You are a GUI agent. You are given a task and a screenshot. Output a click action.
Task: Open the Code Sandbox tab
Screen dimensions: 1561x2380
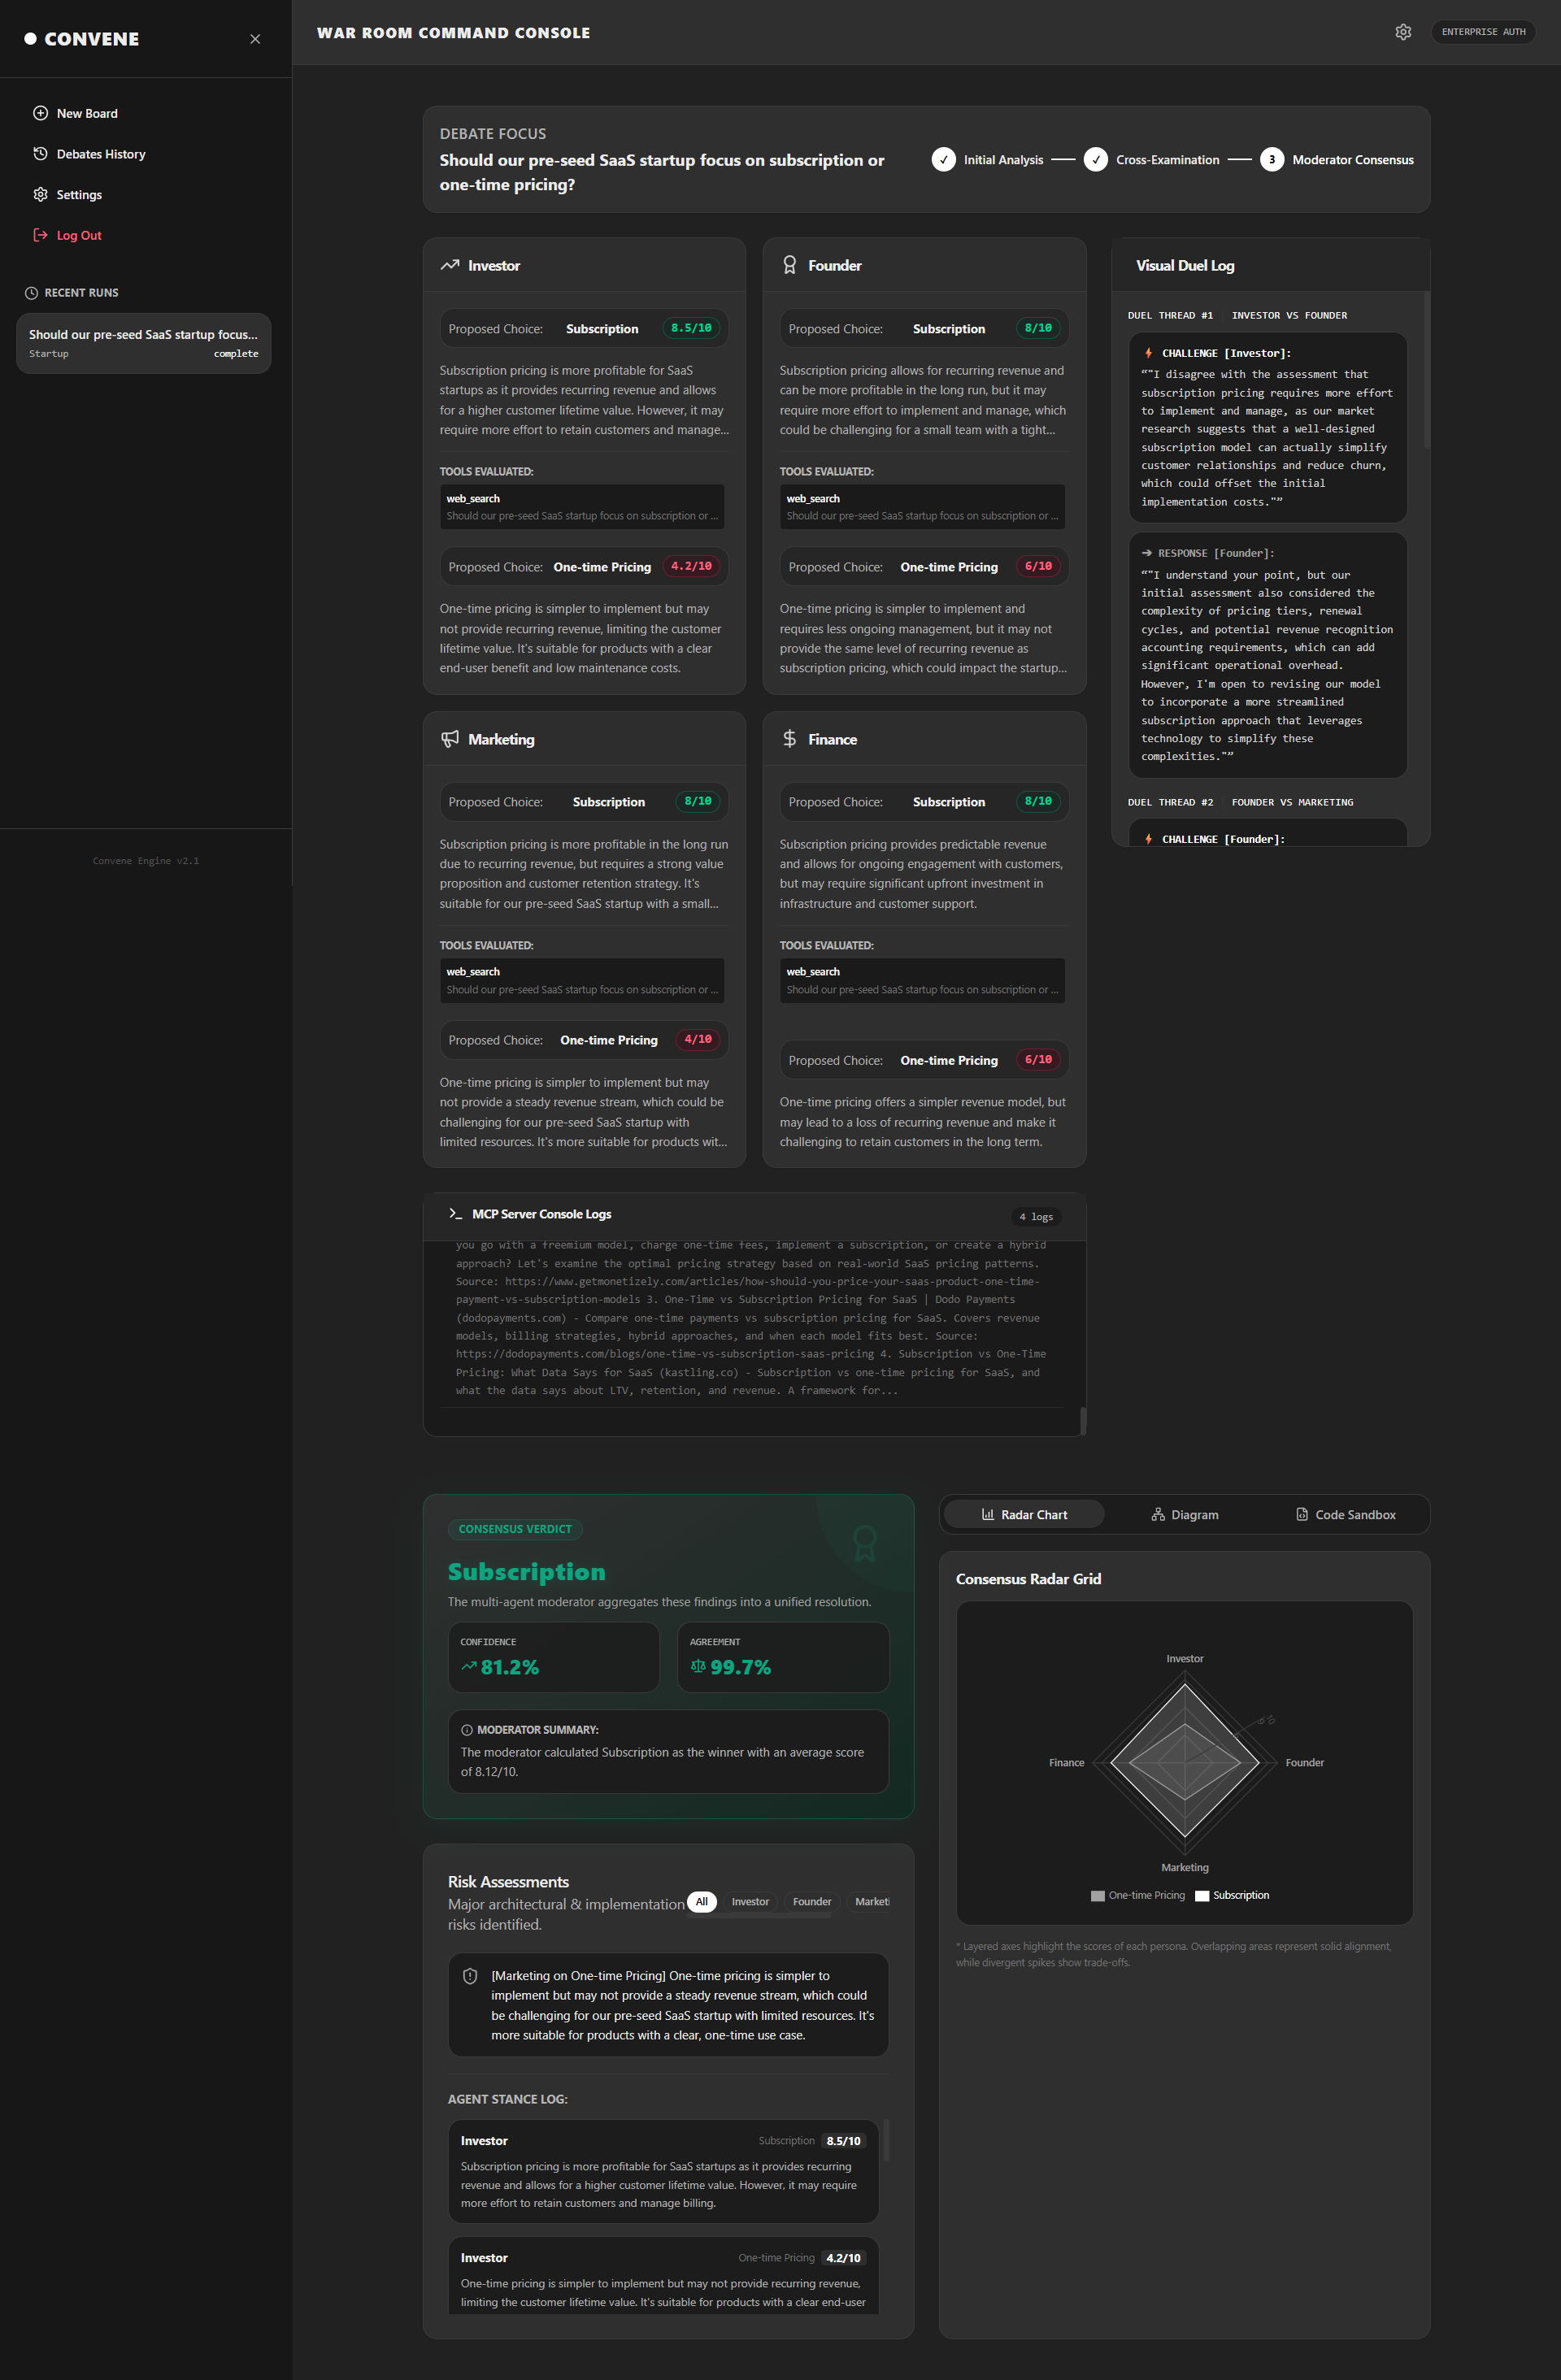tap(1345, 1515)
